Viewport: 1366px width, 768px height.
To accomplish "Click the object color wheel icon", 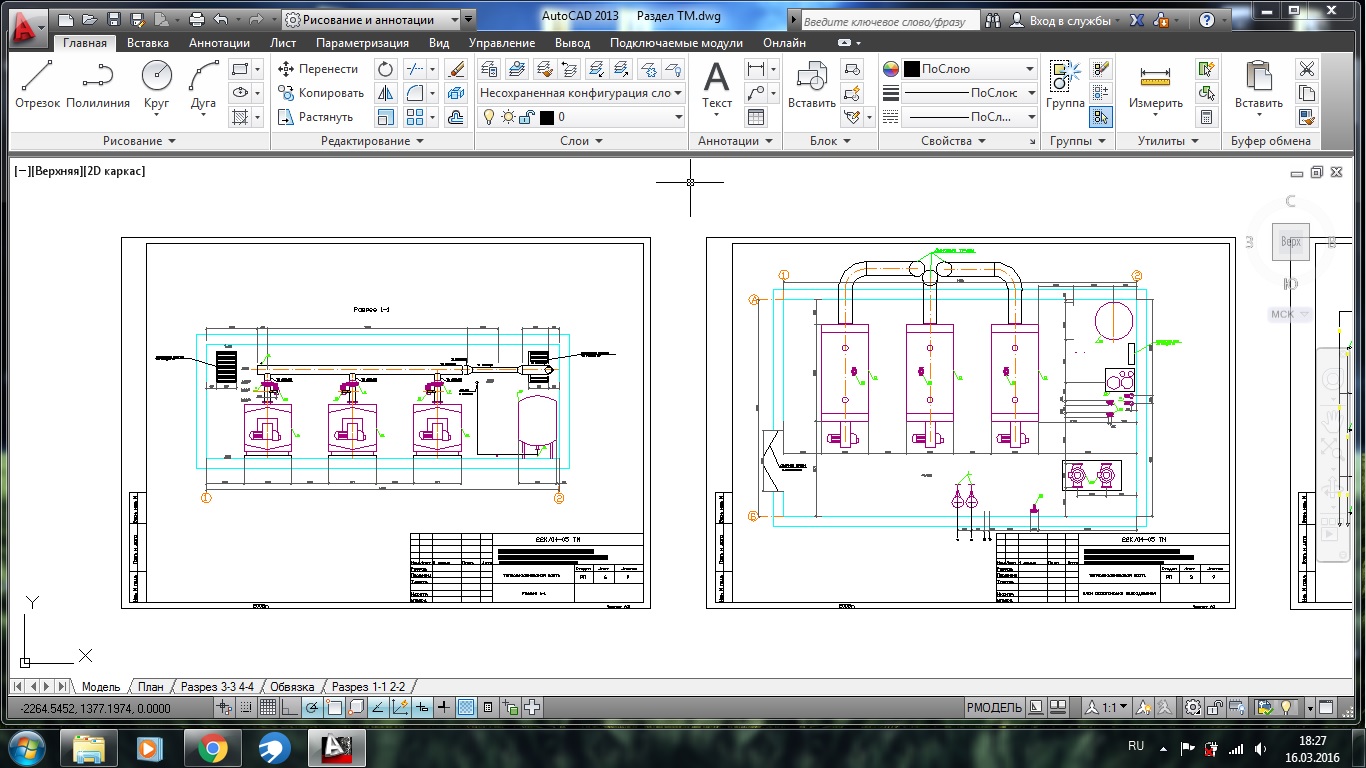I will point(891,69).
